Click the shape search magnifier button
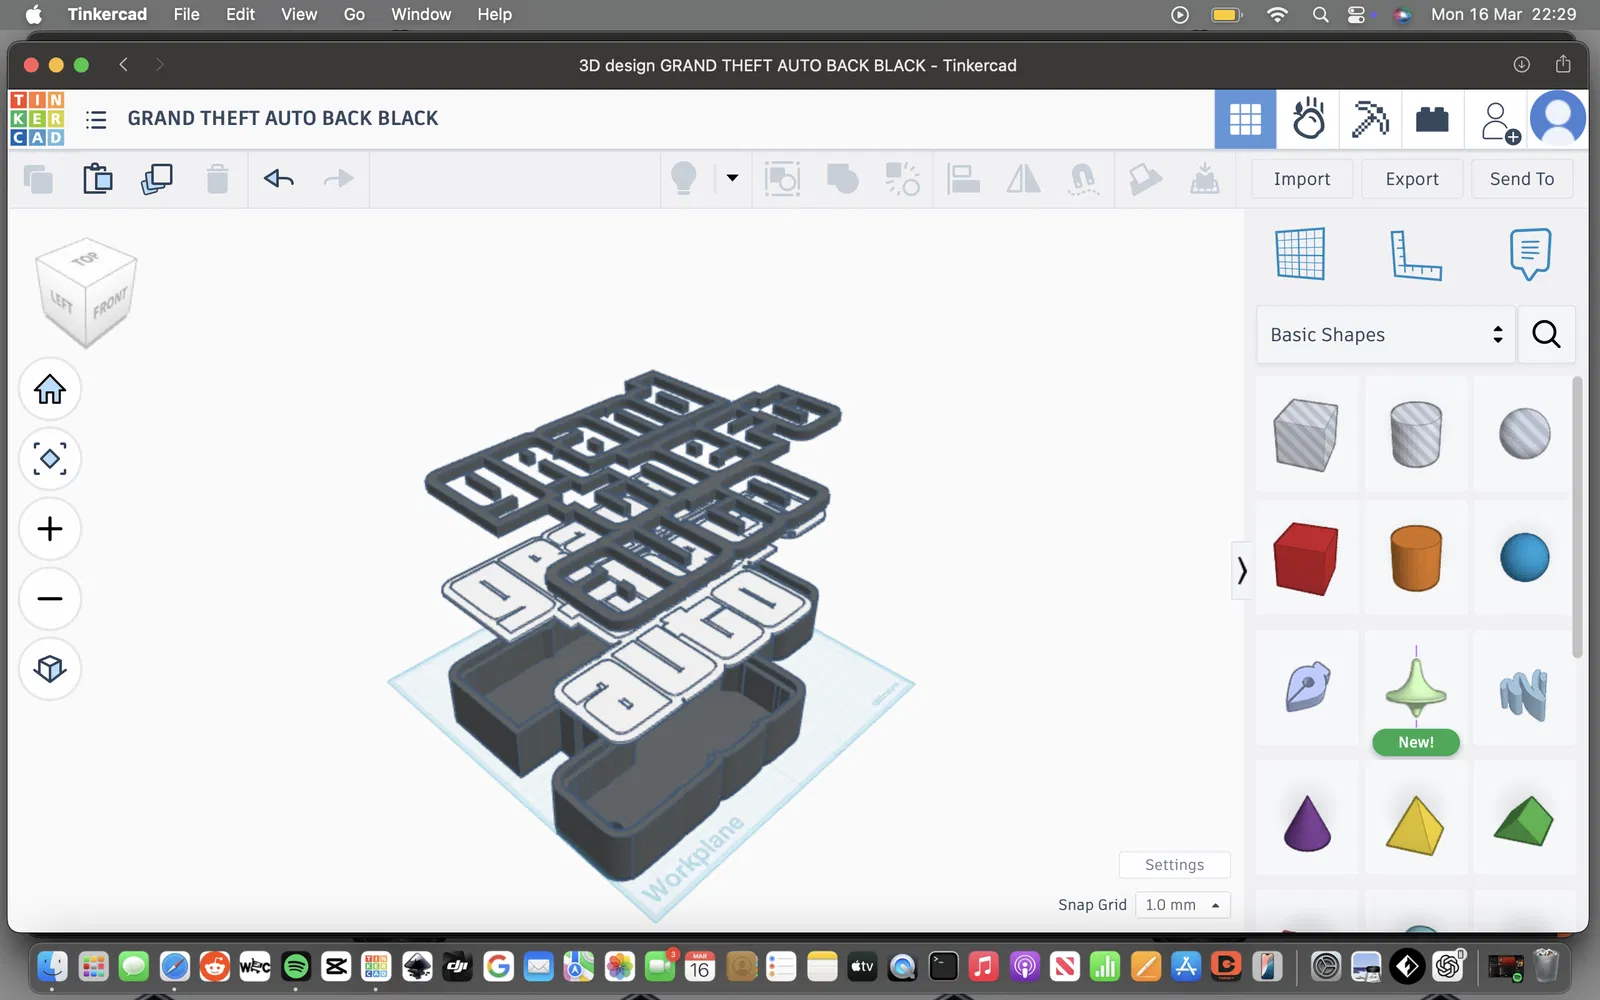The image size is (1600, 1000). pos(1546,335)
